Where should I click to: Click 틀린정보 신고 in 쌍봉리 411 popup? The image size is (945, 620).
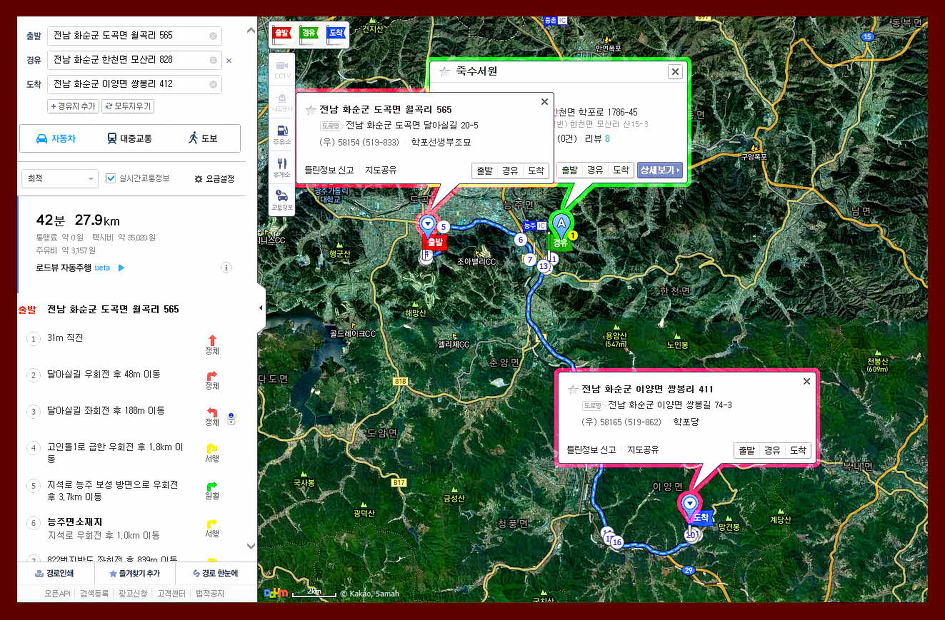[x=591, y=450]
